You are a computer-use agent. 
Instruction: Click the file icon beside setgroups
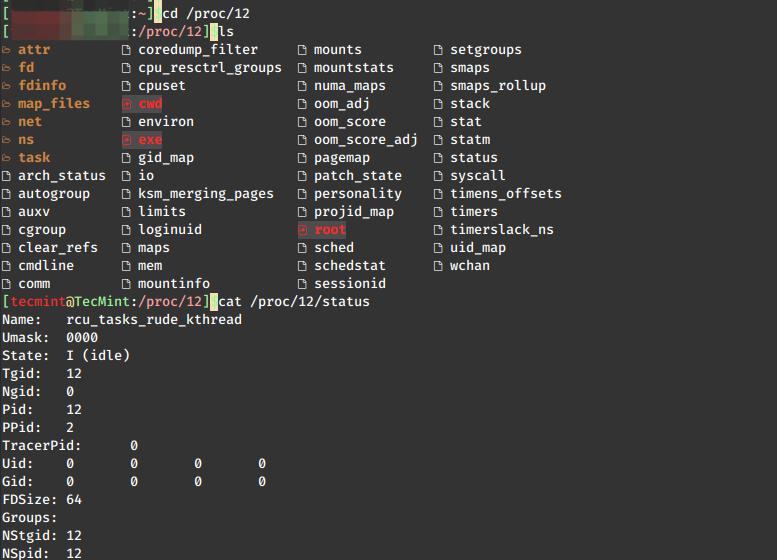tap(439, 50)
